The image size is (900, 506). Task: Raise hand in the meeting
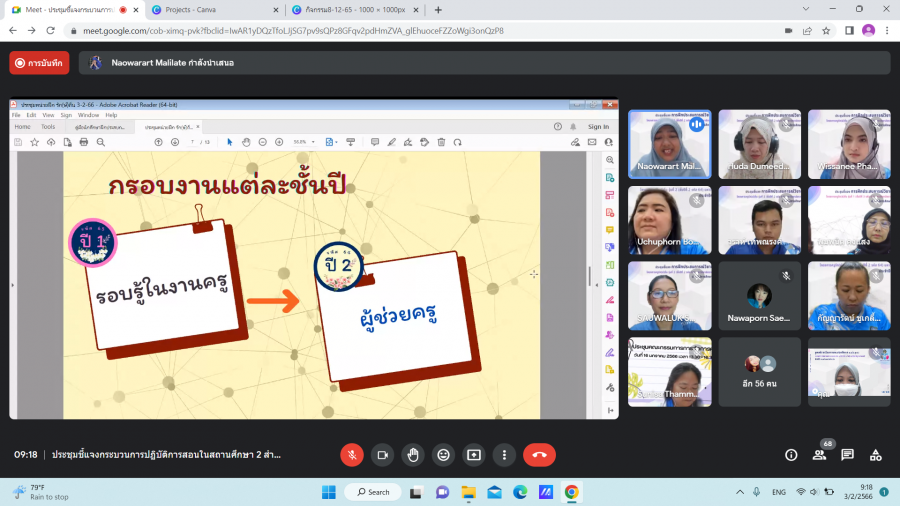point(412,455)
